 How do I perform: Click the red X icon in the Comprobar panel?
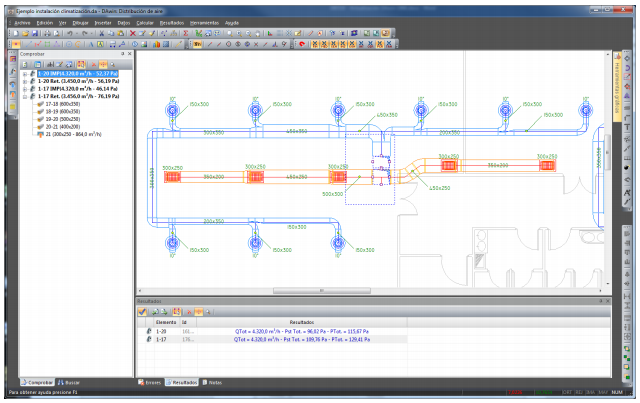point(93,65)
